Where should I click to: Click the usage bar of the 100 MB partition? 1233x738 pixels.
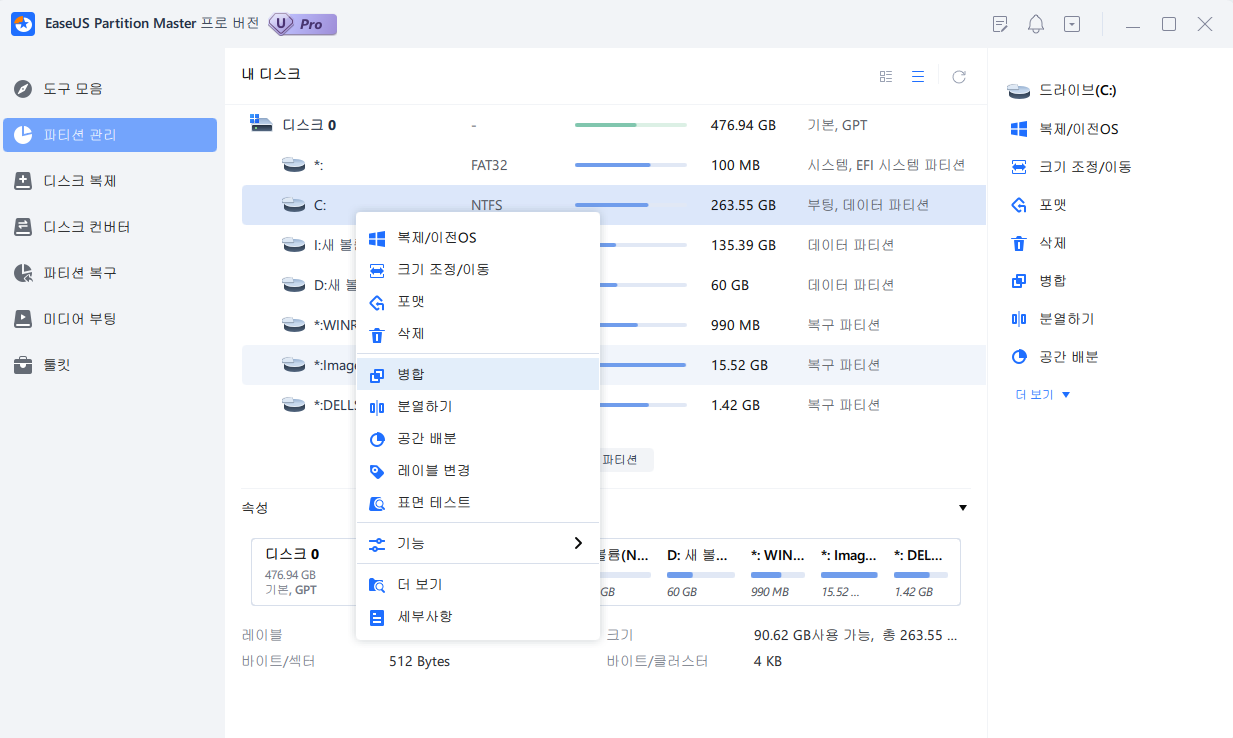click(x=630, y=165)
